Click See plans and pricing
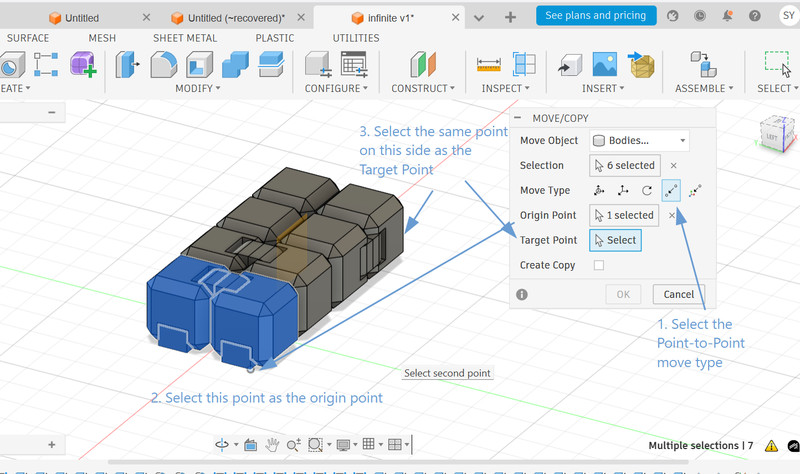 pyautogui.click(x=596, y=15)
